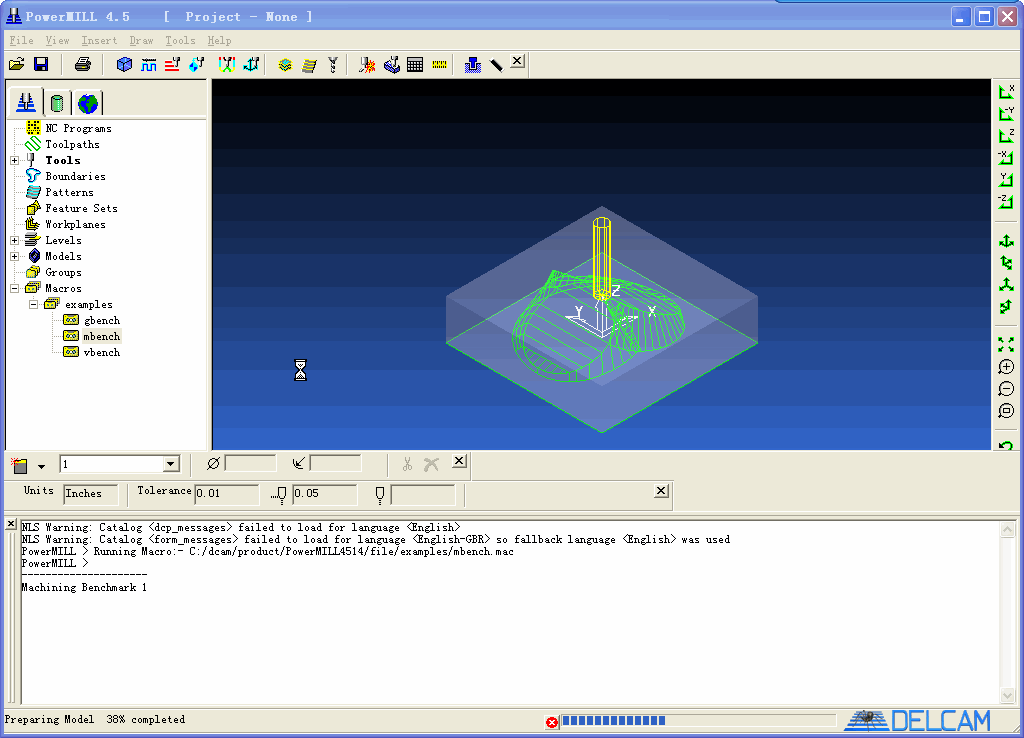Click the Tolerance input field

[x=227, y=493]
